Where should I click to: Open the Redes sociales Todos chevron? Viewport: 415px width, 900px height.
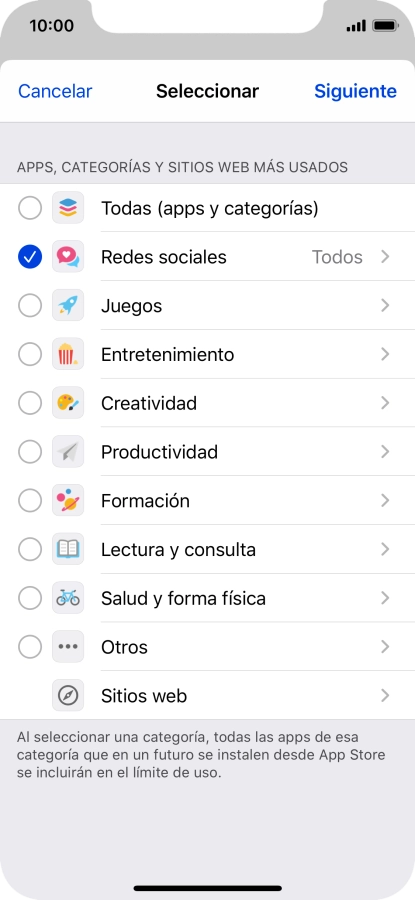385,257
